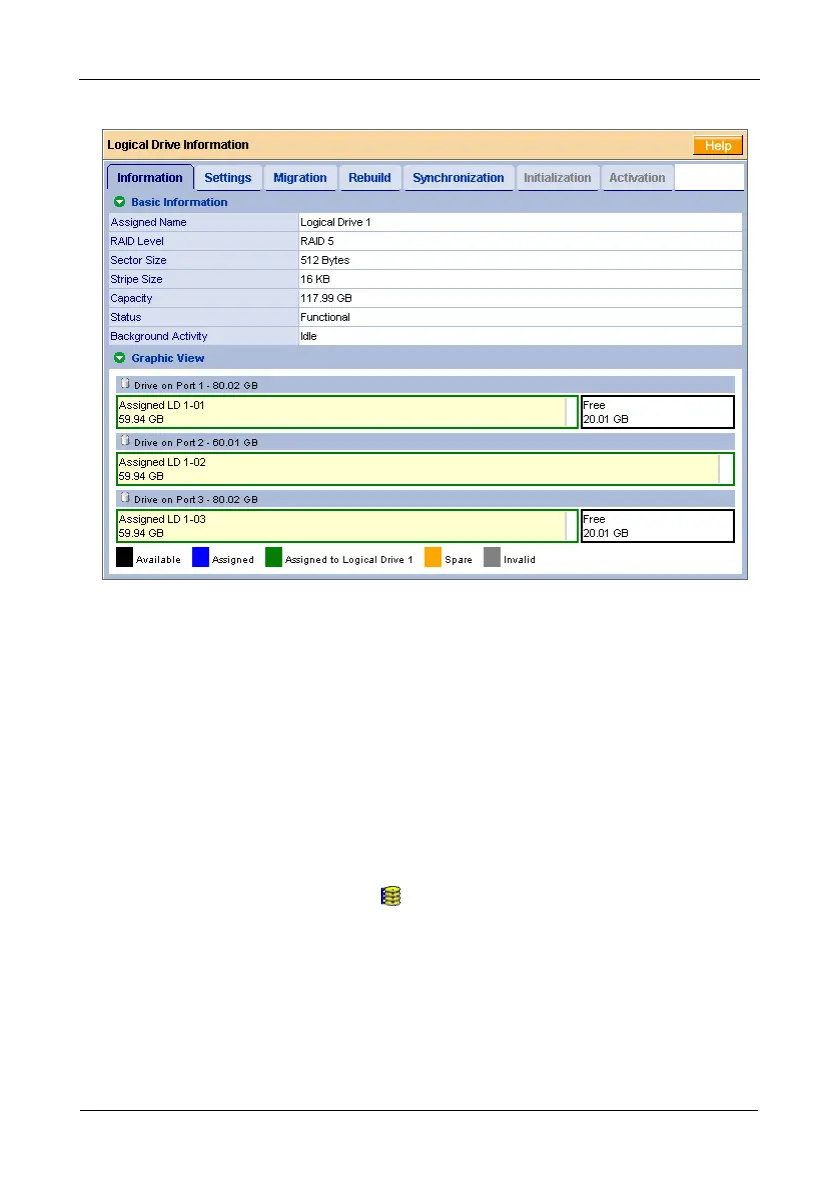Screen dimensions: 840x1190
Task: Switch to the Rebuild tab
Action: [x=370, y=178]
